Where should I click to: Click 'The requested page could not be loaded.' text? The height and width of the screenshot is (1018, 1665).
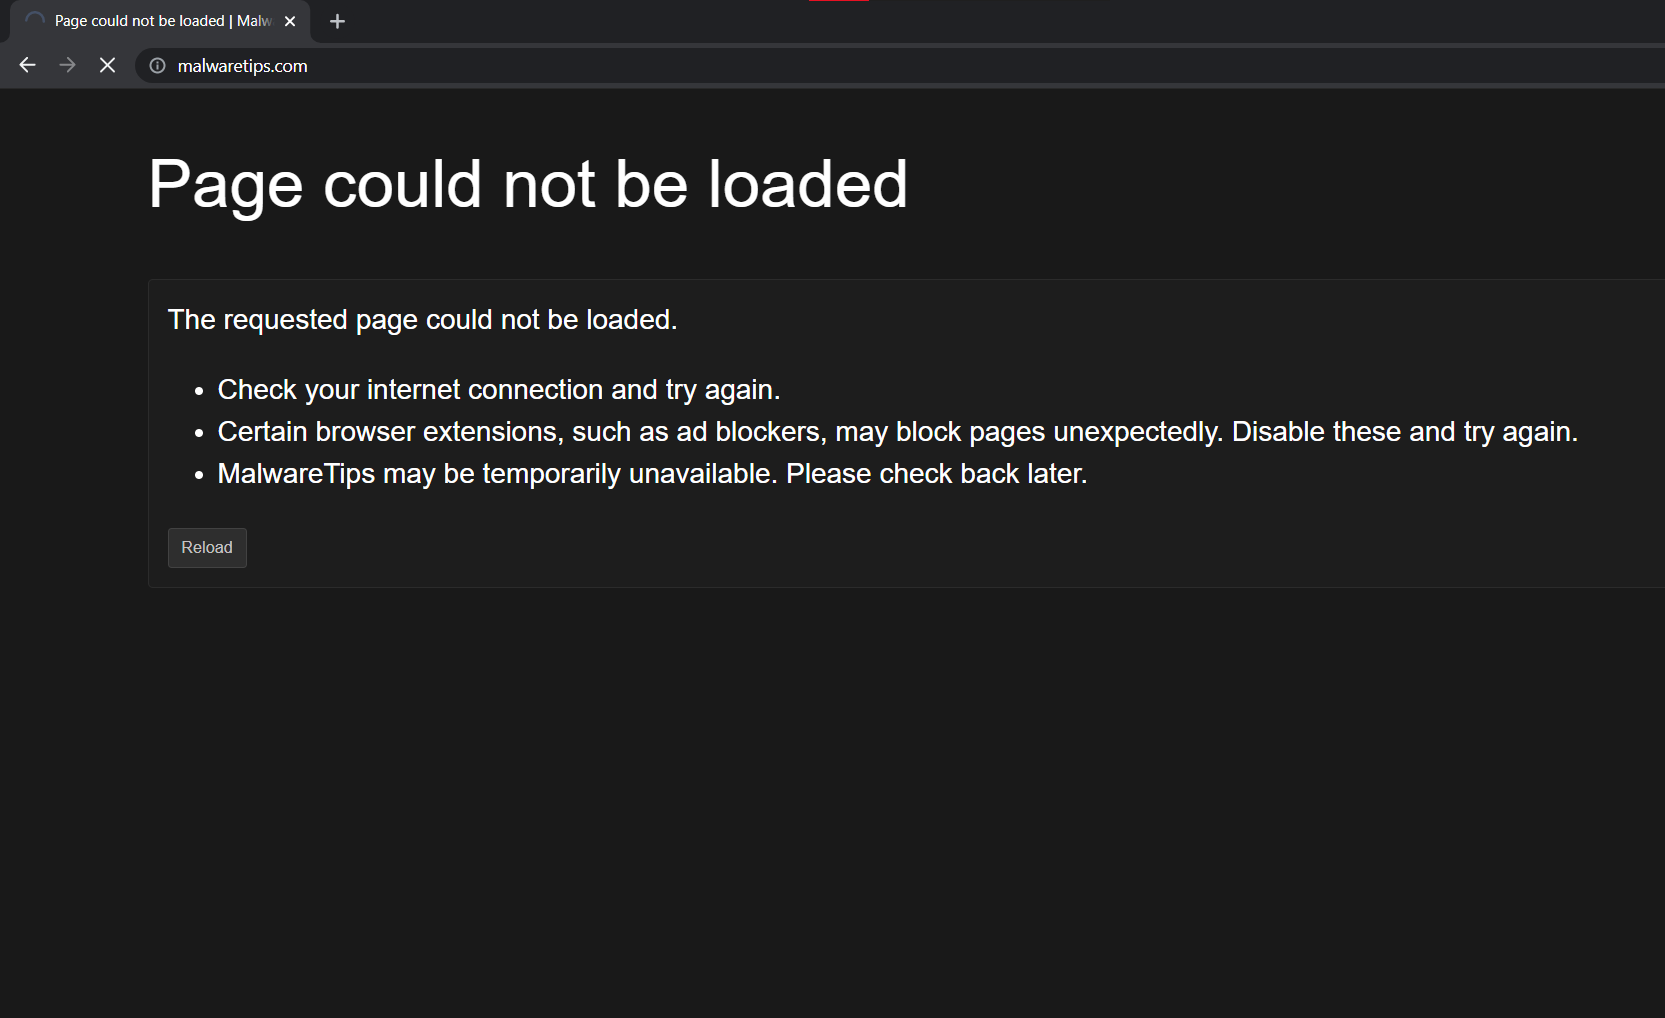coord(423,320)
